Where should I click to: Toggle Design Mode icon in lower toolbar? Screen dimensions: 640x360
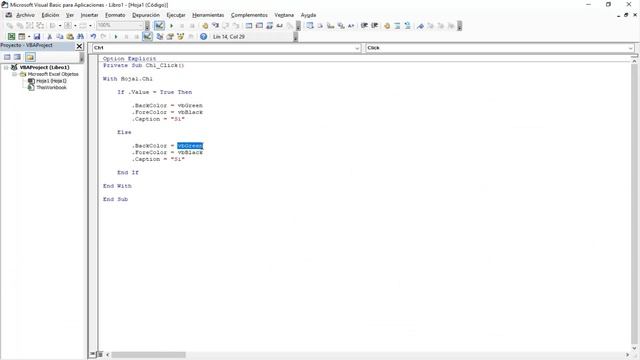tap(147, 37)
